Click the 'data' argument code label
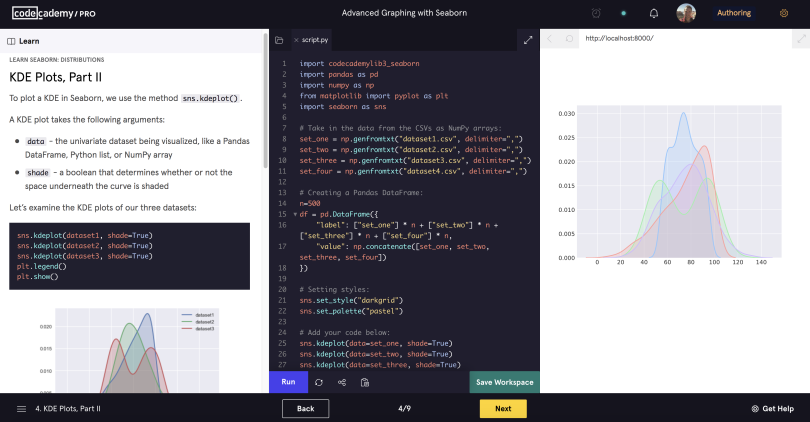The width and height of the screenshot is (810, 422). click(36, 141)
